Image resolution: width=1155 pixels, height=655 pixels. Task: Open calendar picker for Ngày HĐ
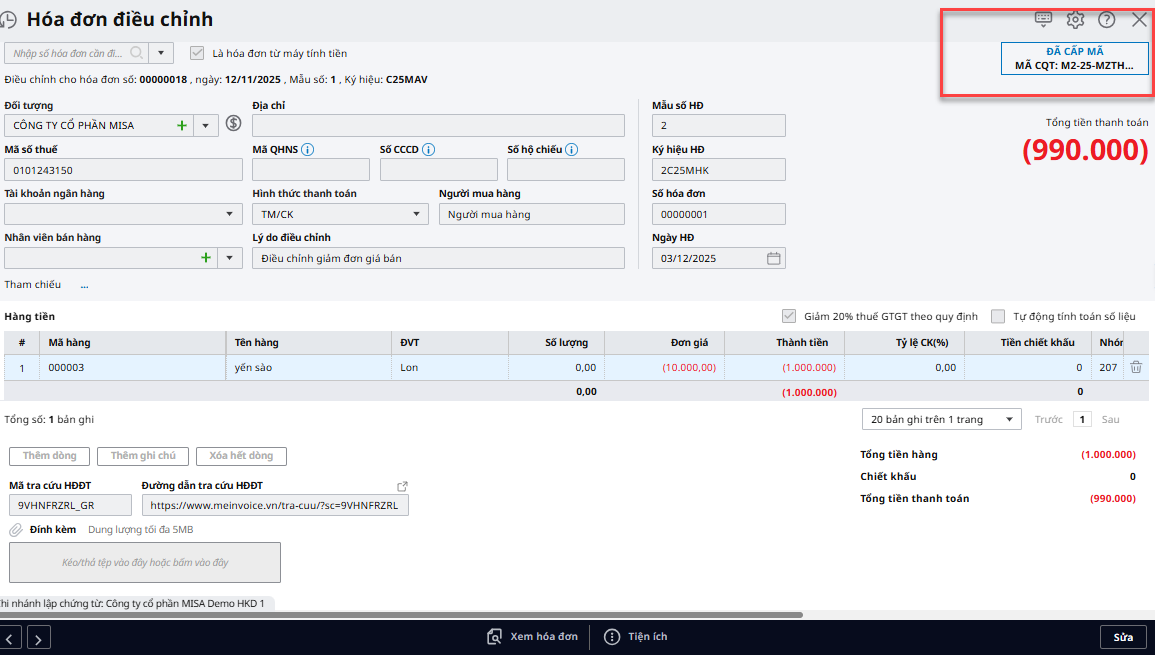773,258
